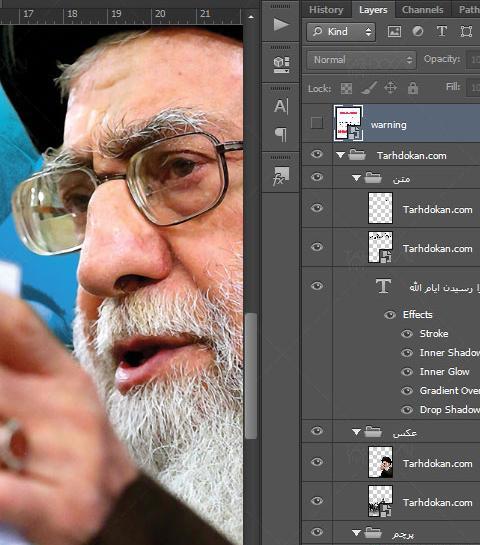Switch to the Channels tab
Viewport: 480px width, 545px height.
423,10
